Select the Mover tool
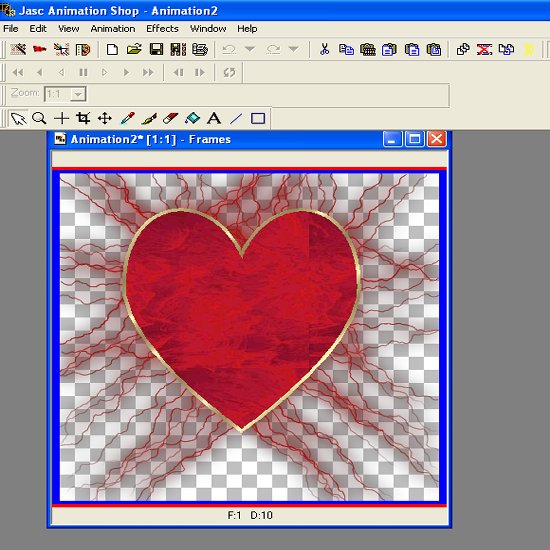 [105, 118]
